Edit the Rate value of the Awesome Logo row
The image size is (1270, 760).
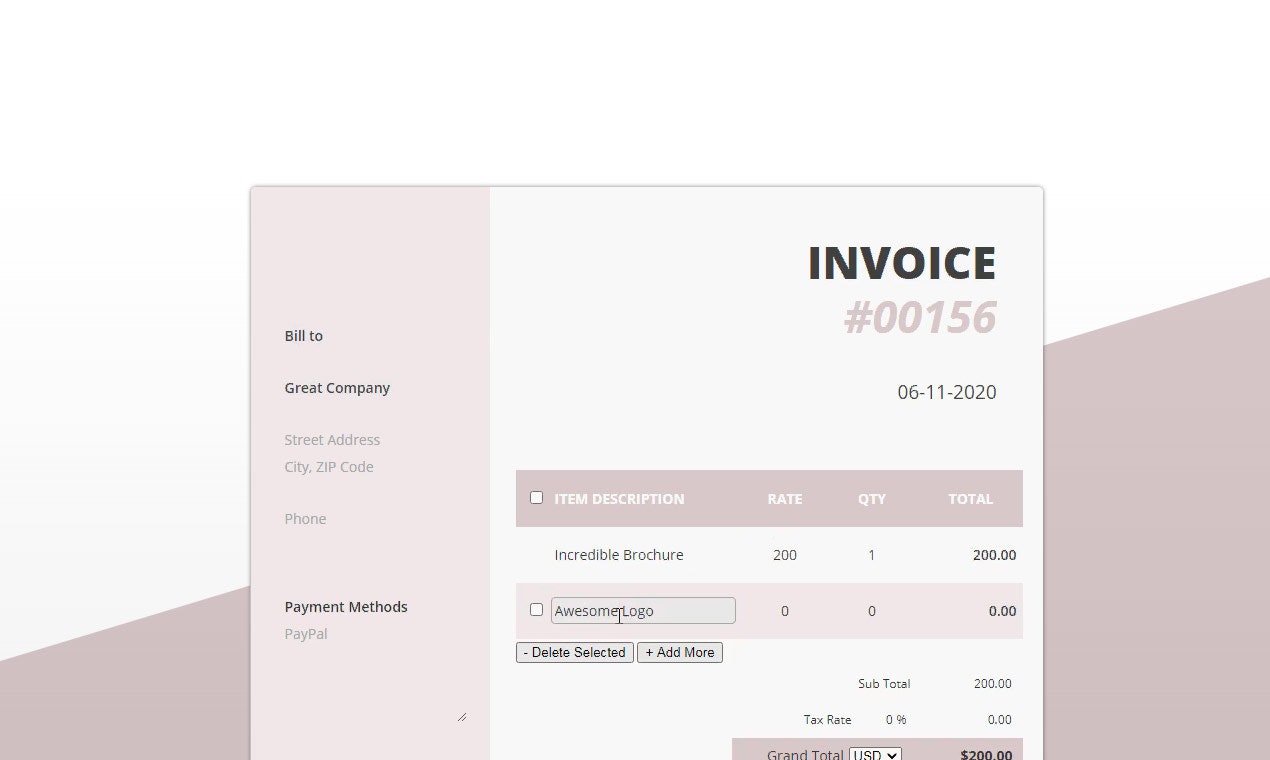(x=784, y=610)
